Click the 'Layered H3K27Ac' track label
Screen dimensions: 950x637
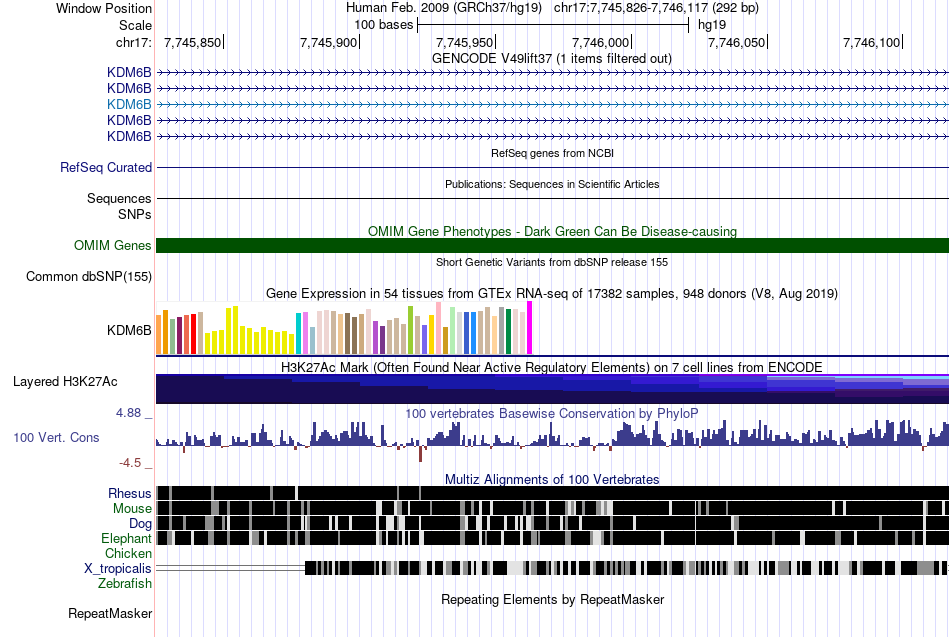tap(65, 382)
